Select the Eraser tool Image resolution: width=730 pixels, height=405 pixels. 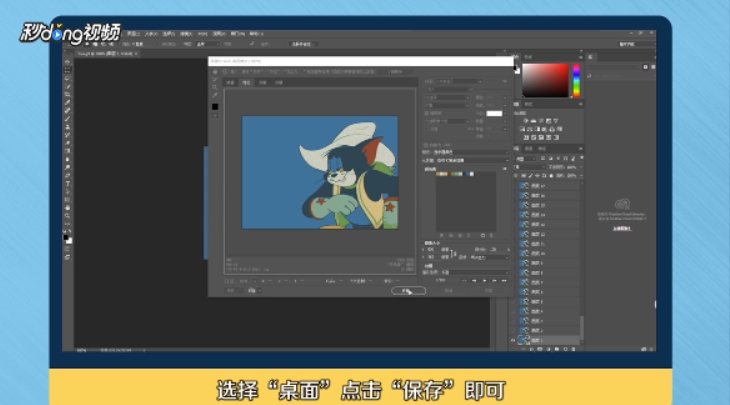point(68,143)
